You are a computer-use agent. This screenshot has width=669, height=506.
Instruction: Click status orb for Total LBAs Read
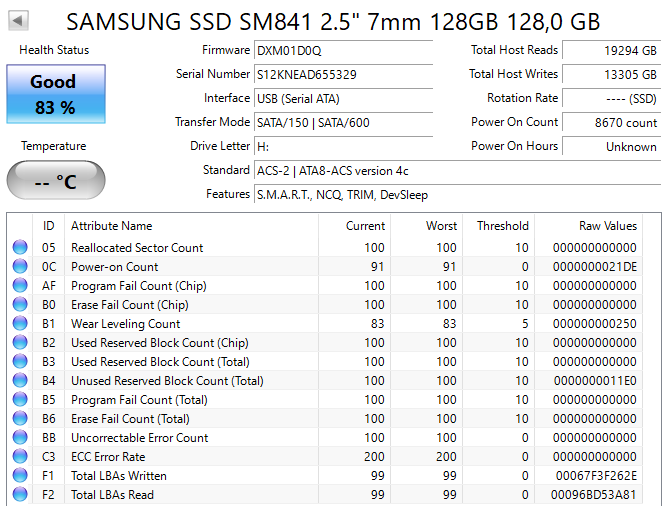tap(20, 495)
